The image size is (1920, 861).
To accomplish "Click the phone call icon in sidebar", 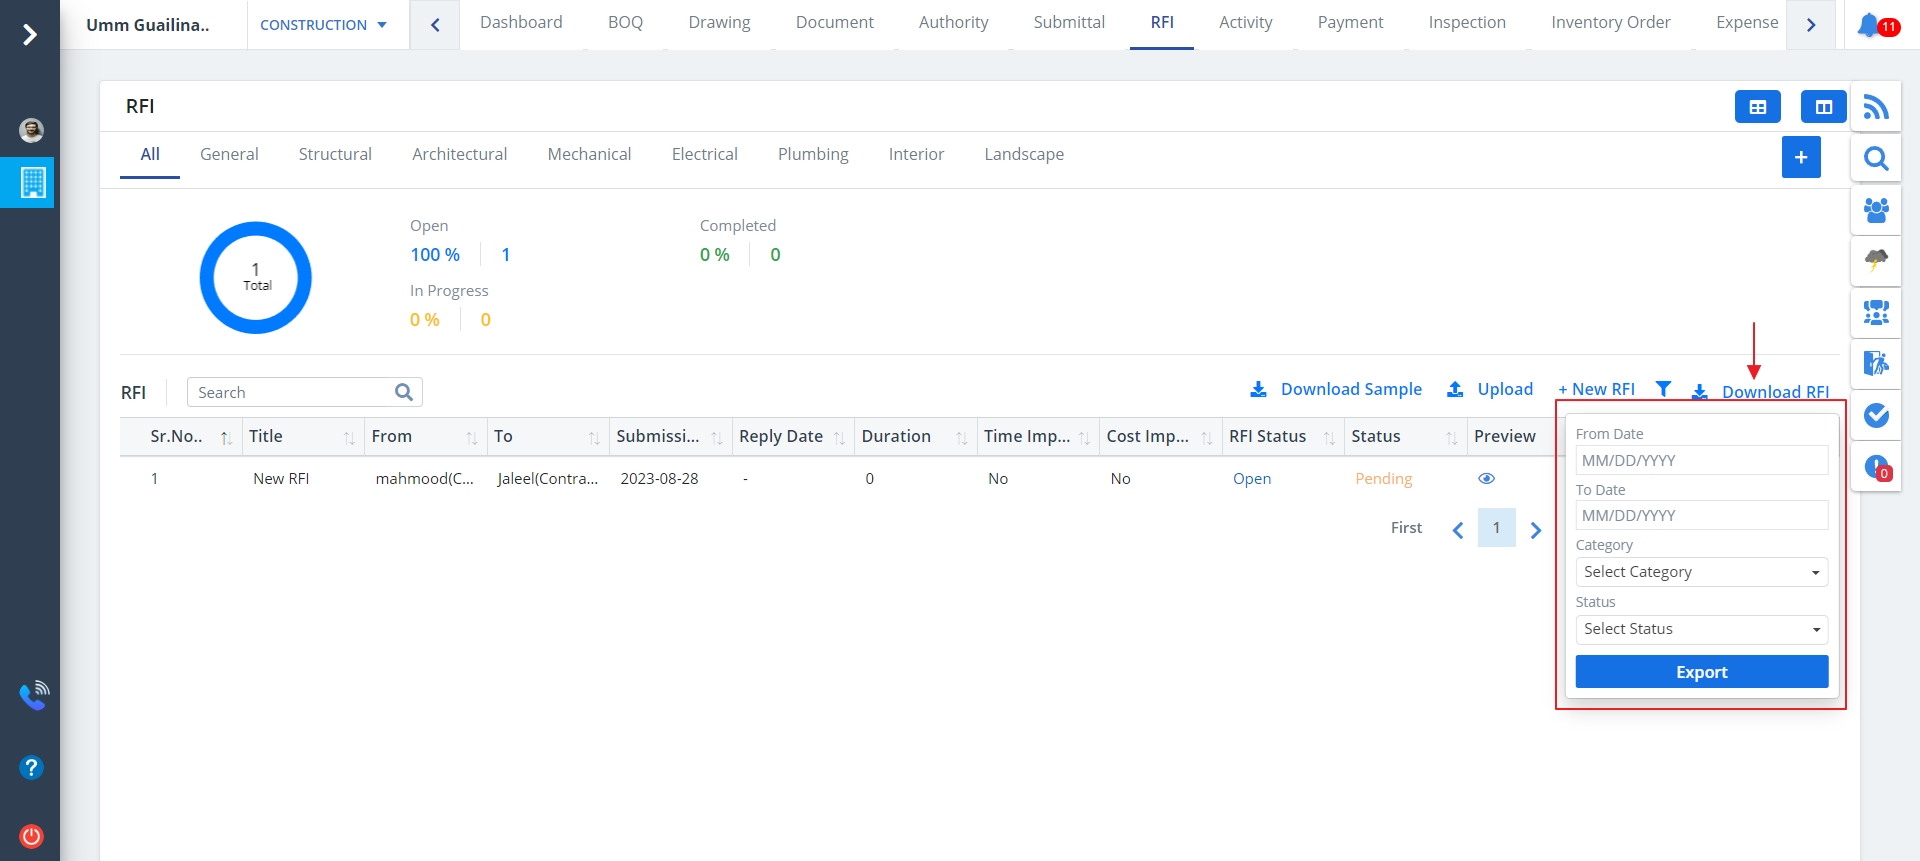I will coord(33,695).
